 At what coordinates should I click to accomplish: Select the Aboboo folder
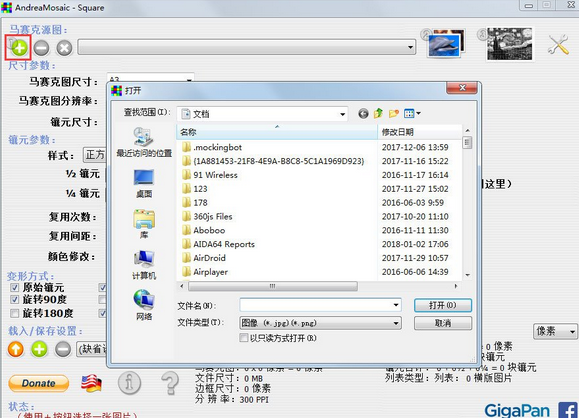coord(203,230)
